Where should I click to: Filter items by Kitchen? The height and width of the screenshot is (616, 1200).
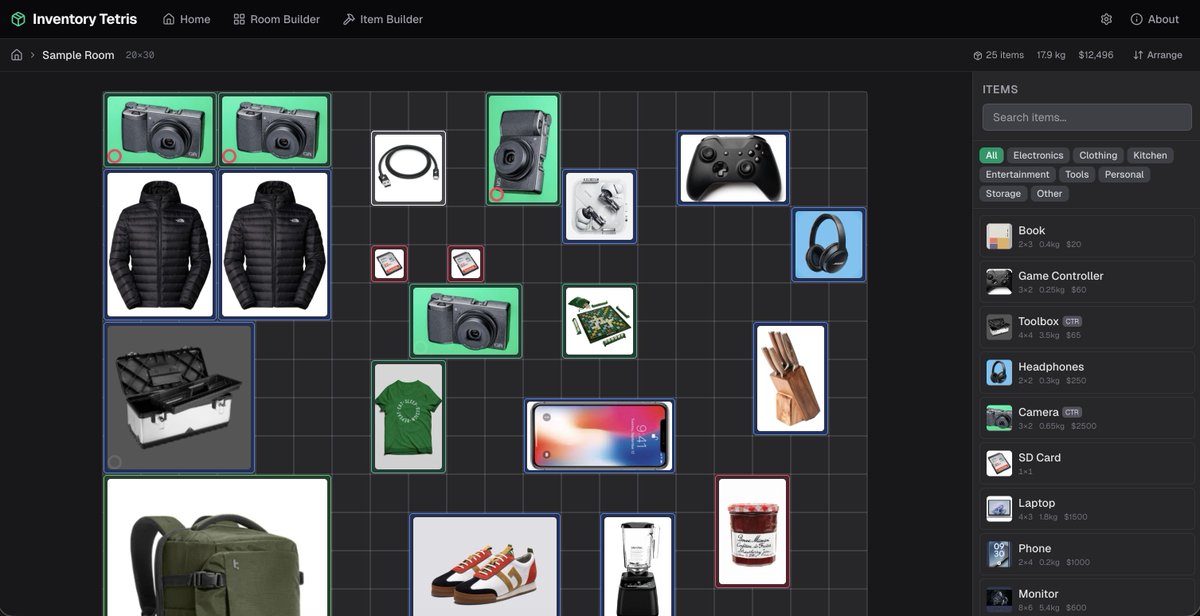[1150, 155]
